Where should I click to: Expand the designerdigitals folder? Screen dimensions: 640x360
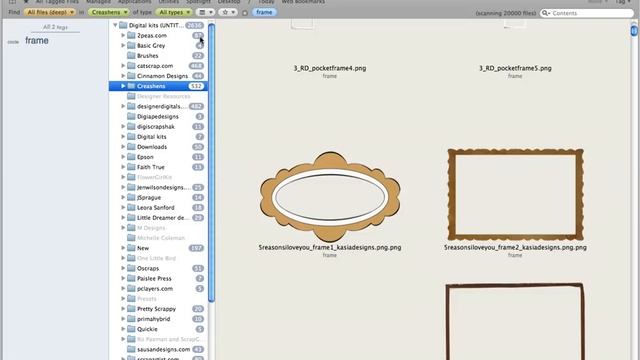pyautogui.click(x=123, y=106)
